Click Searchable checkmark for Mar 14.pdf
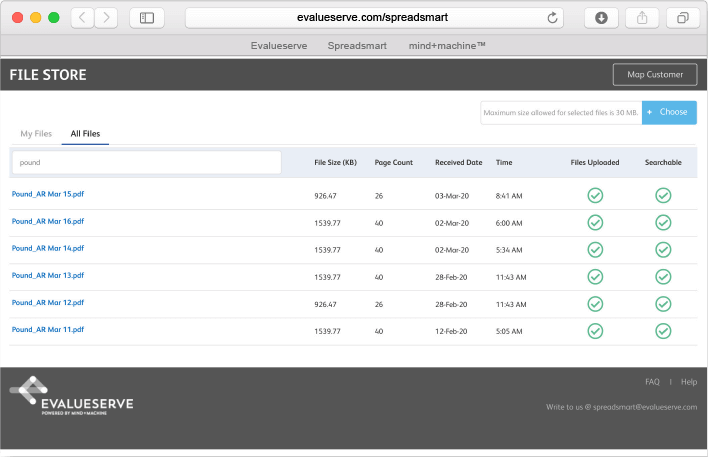 (x=663, y=250)
